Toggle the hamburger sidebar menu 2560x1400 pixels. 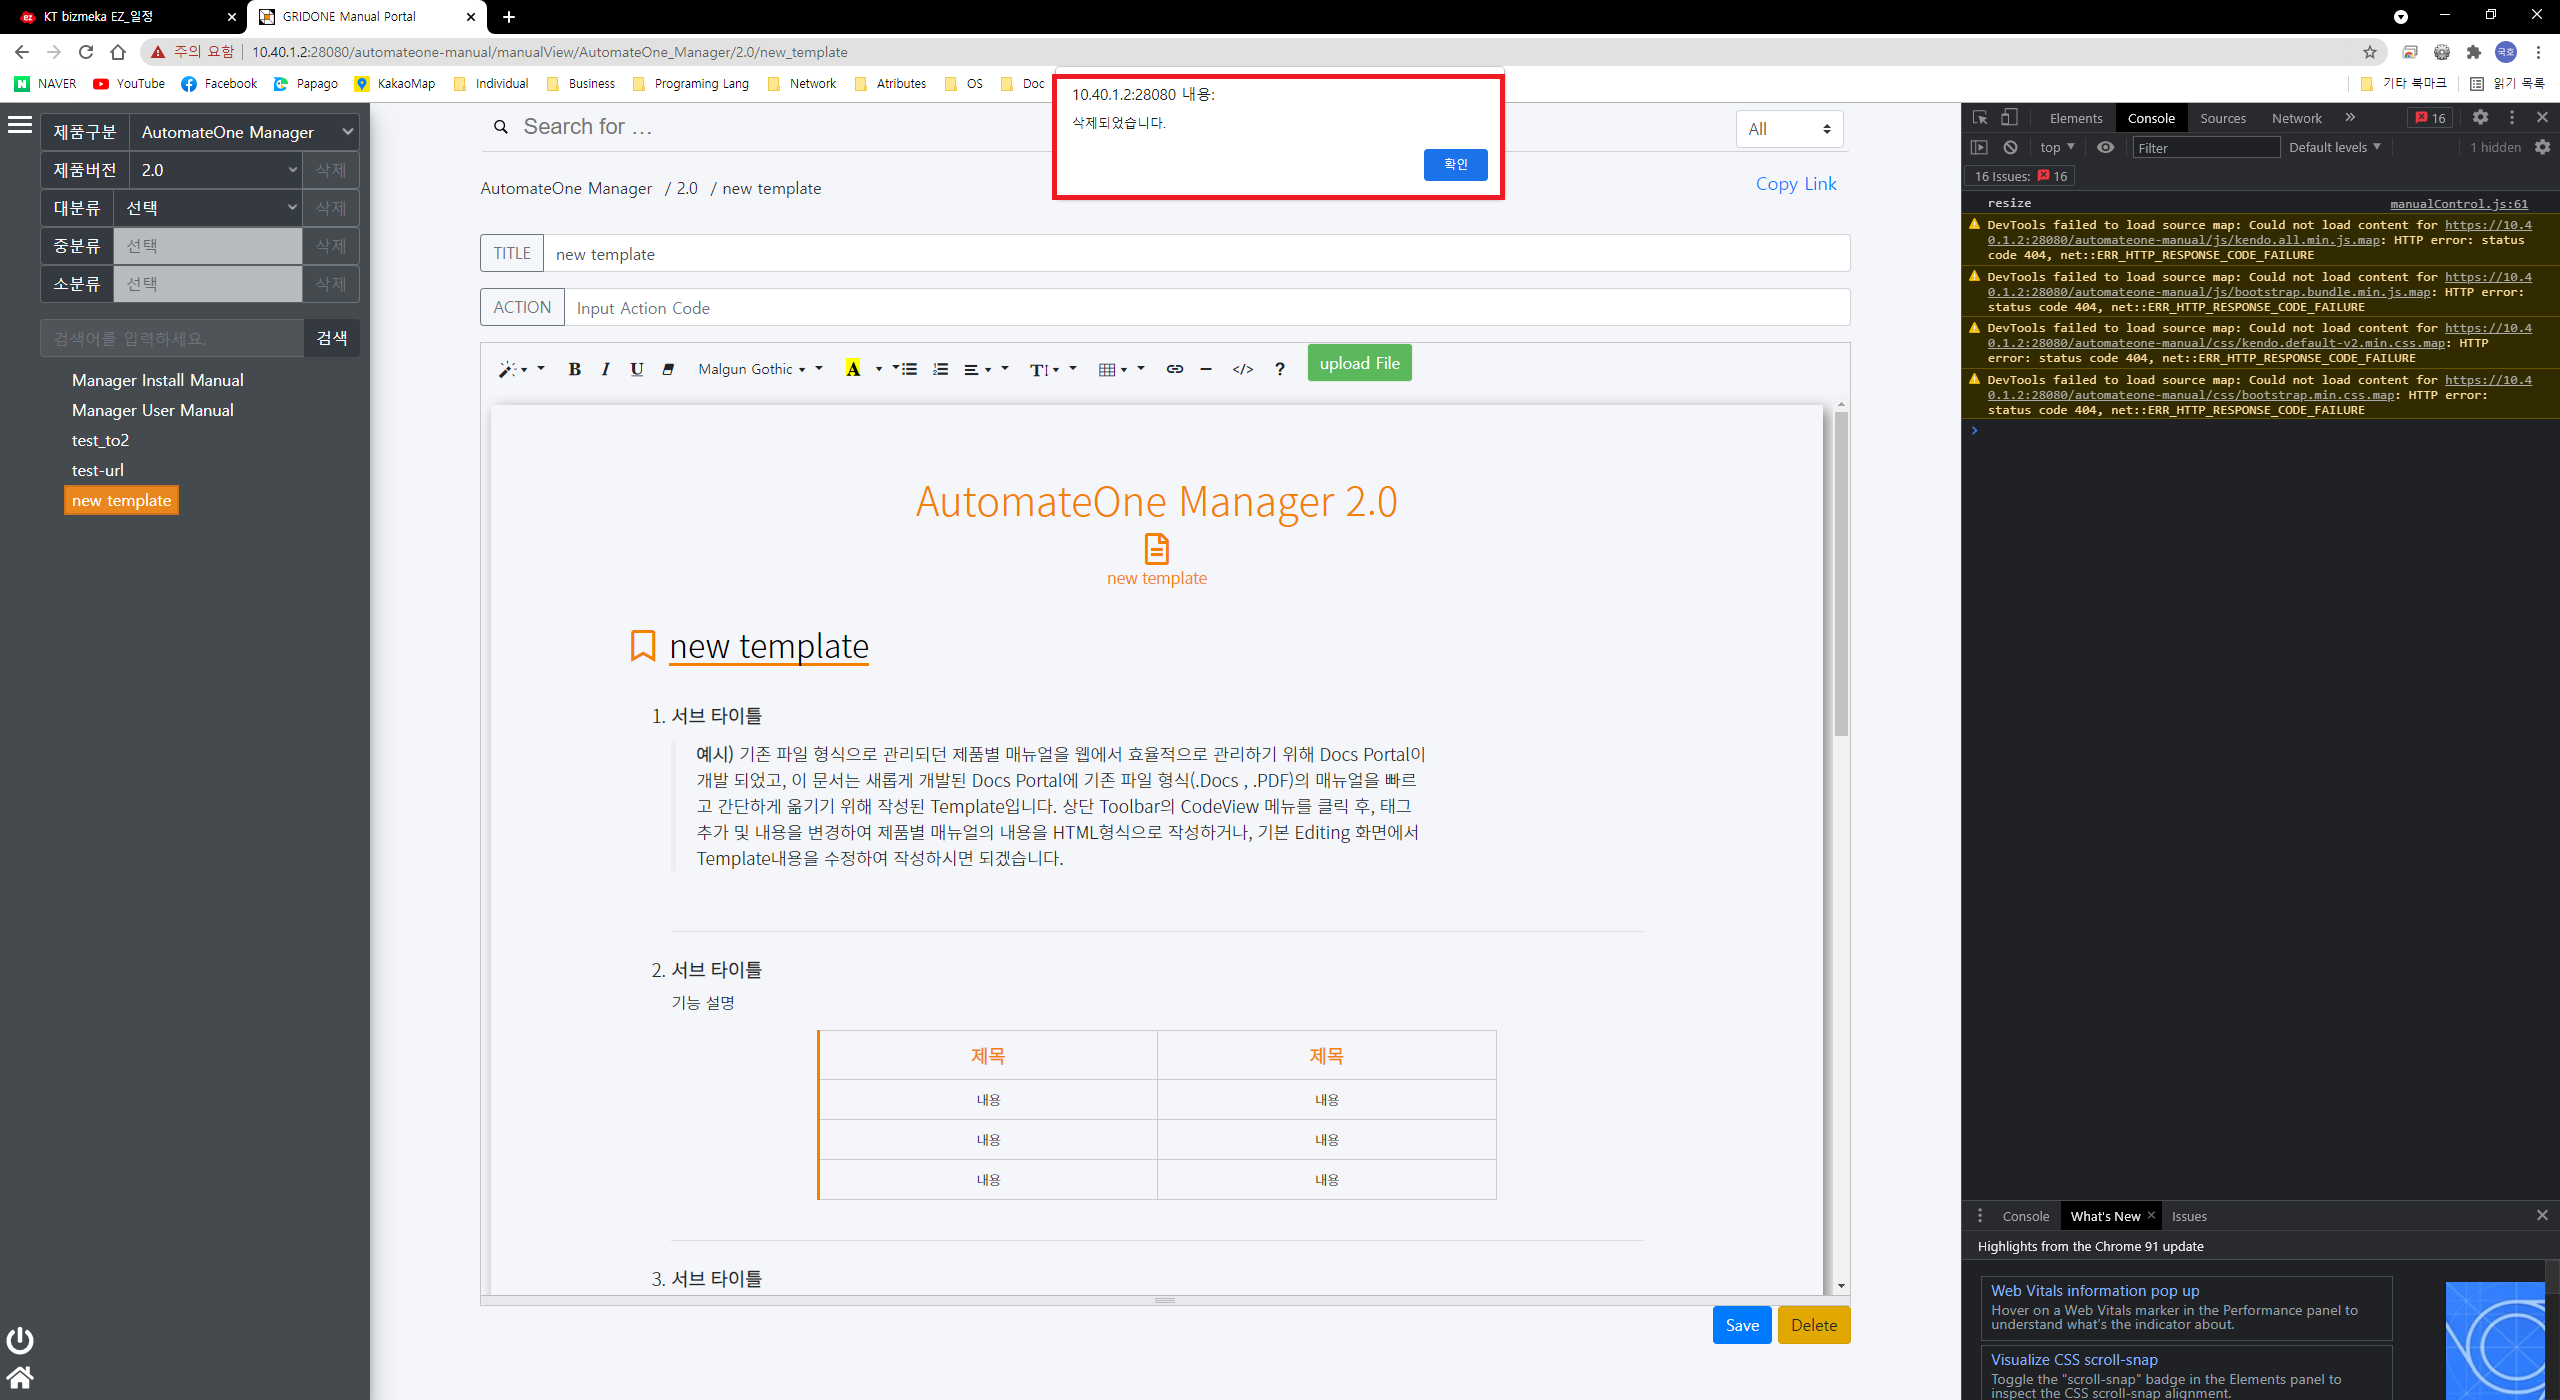tap(20, 125)
